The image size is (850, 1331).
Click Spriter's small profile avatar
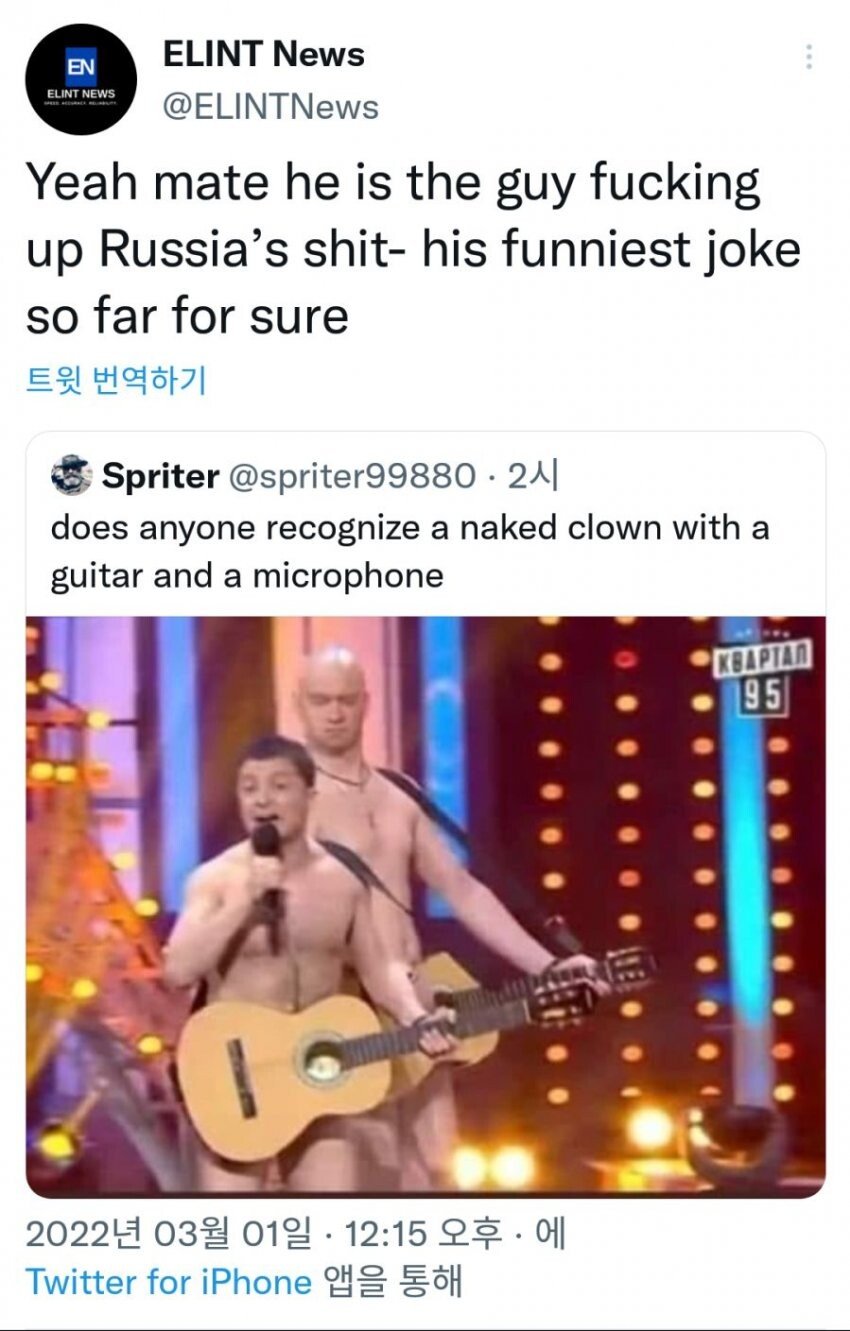(x=71, y=477)
